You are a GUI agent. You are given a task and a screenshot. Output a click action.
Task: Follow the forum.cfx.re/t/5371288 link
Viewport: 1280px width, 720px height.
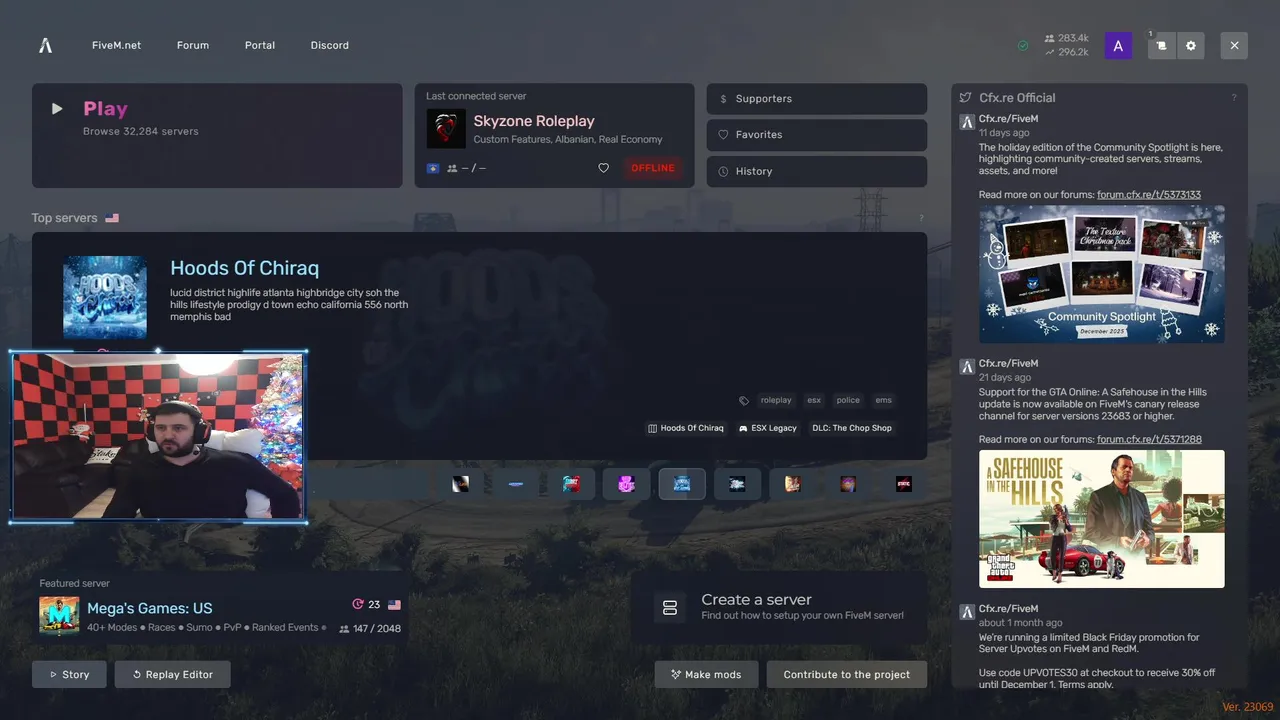pyautogui.click(x=1149, y=440)
